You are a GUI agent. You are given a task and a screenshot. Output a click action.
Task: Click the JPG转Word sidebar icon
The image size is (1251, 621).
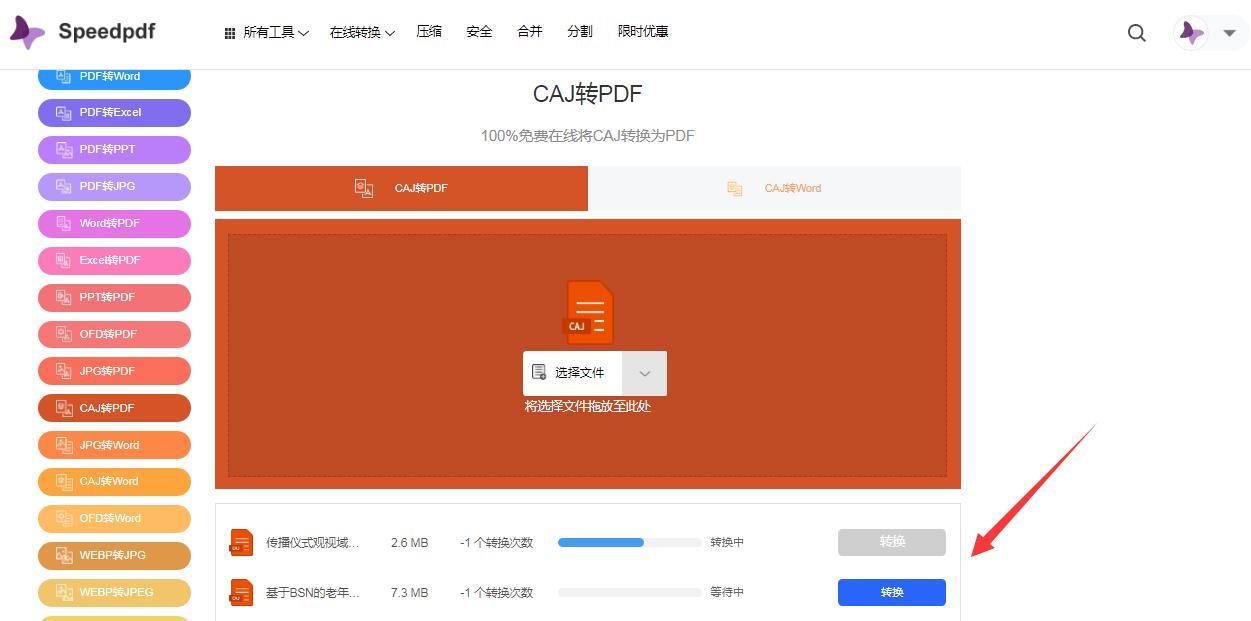63,445
